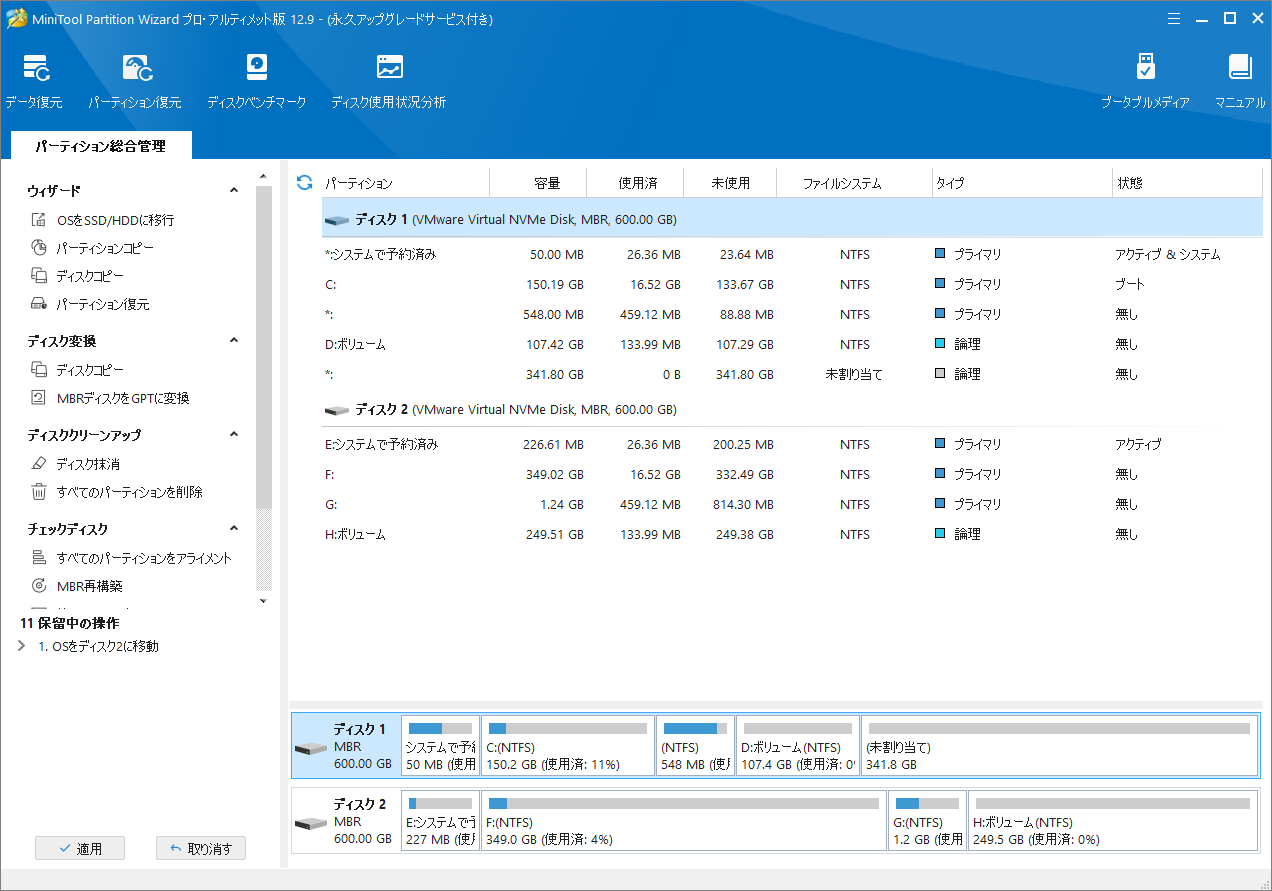Select ディスク 1 header row in list
The height and width of the screenshot is (891, 1272).
[x=792, y=219]
